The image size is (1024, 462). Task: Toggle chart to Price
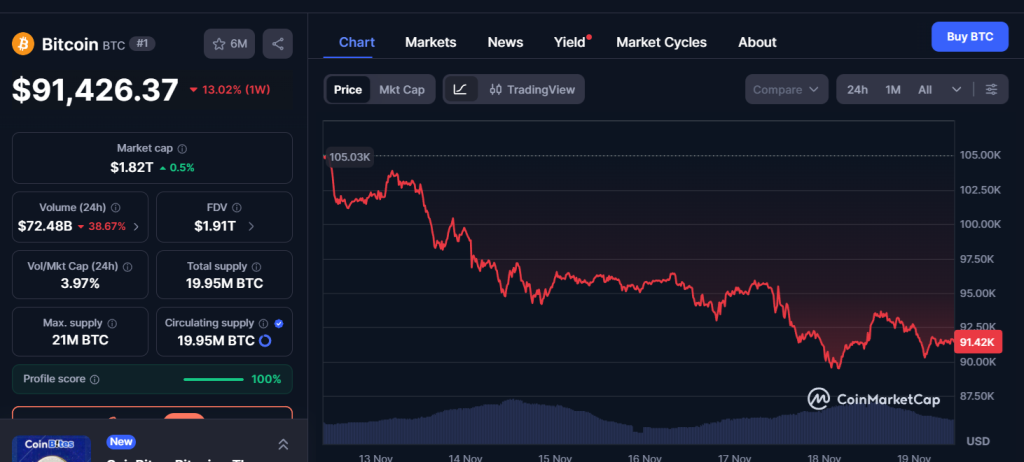point(348,90)
